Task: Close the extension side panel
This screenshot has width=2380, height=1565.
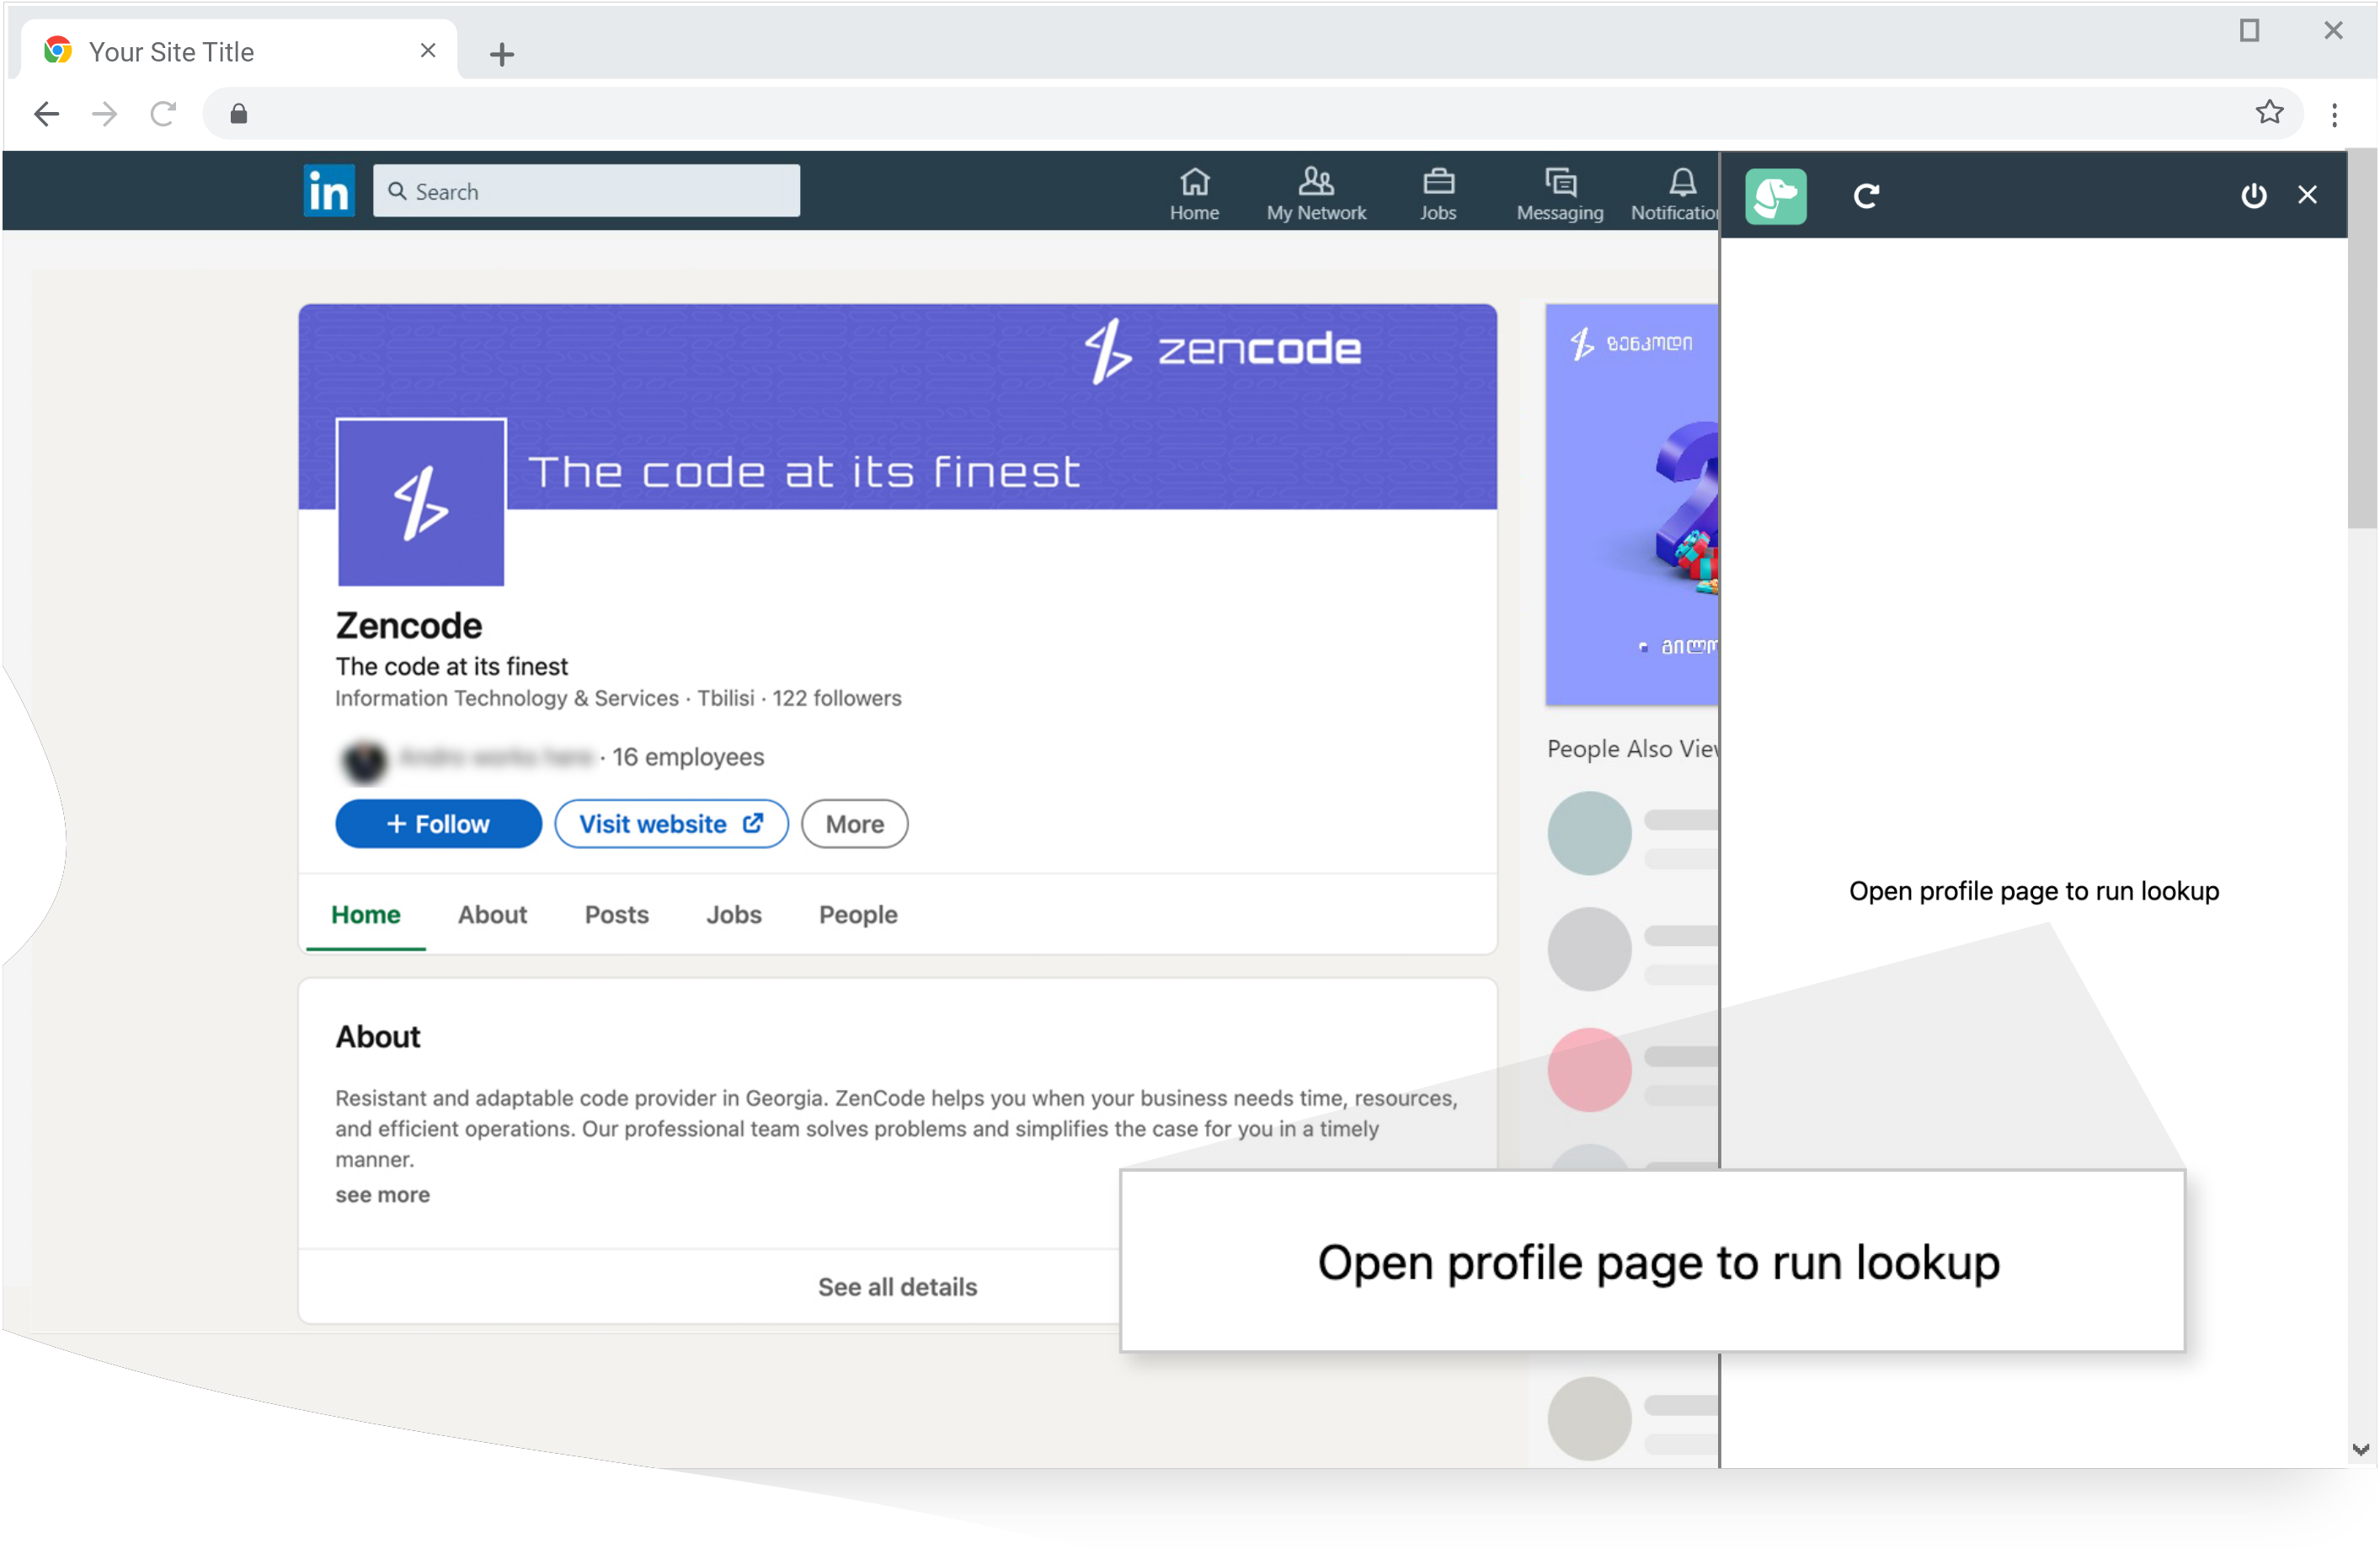Action: click(x=2306, y=195)
